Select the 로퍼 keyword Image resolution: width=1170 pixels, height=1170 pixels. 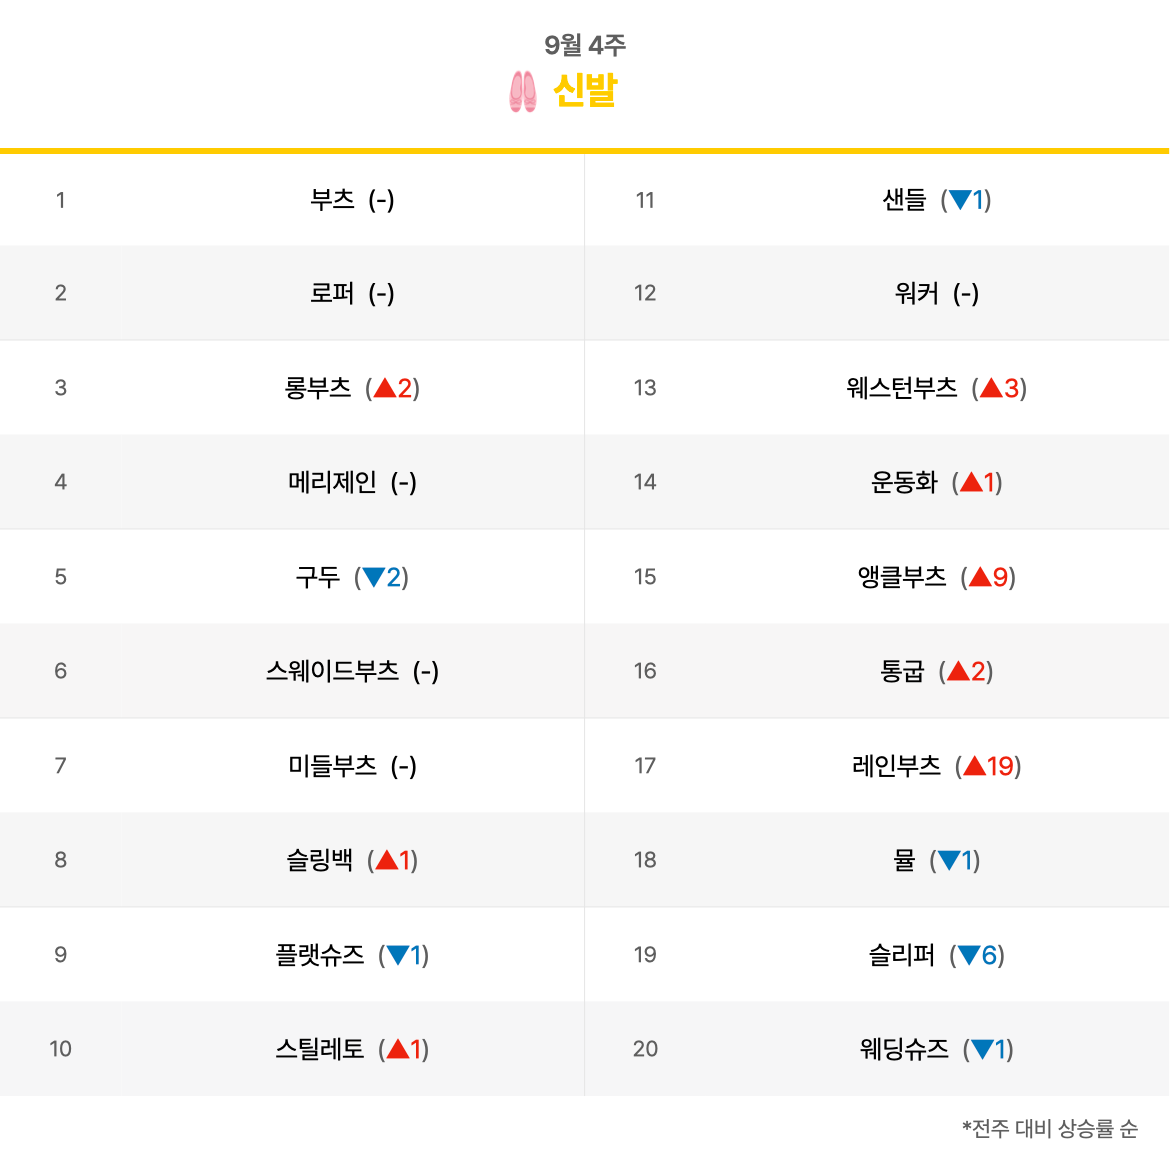point(332,292)
